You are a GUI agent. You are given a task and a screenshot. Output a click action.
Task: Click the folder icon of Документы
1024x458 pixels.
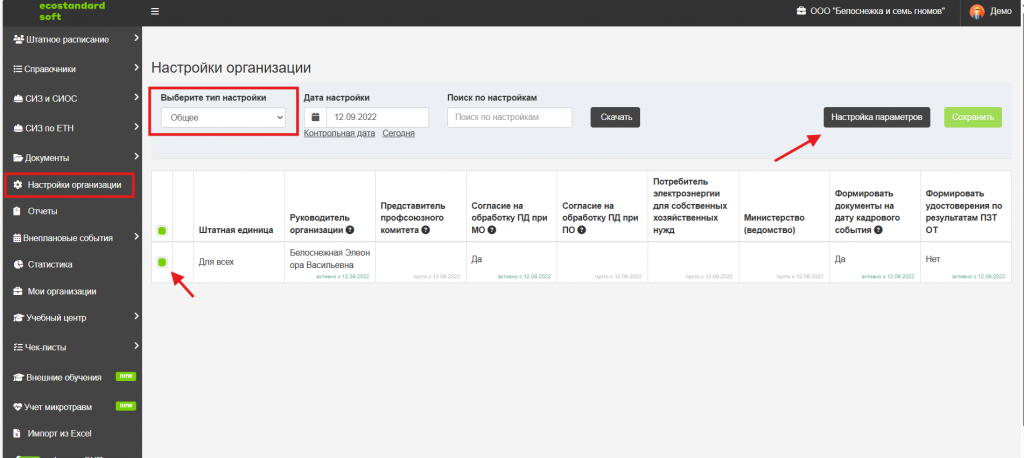(18, 157)
